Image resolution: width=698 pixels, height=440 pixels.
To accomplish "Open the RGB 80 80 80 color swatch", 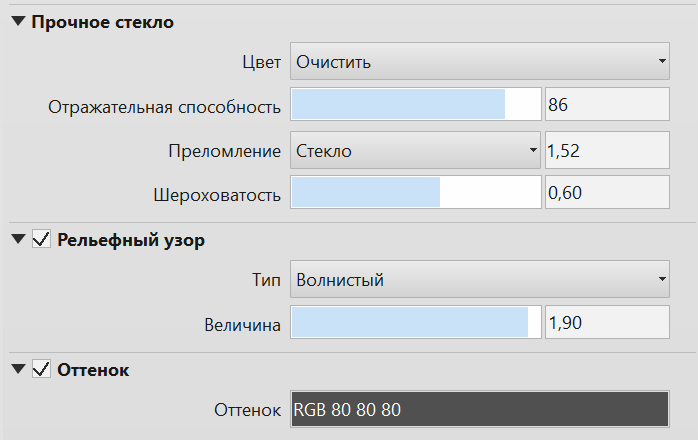I will 479,409.
